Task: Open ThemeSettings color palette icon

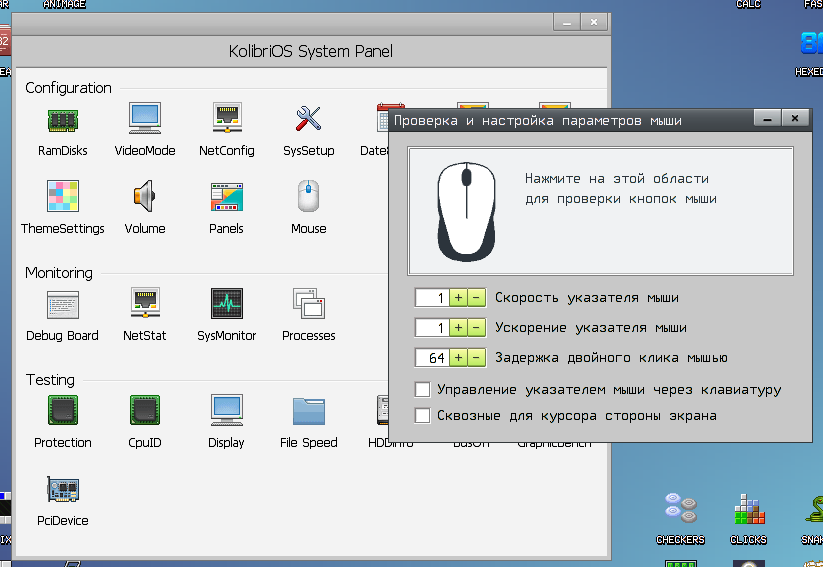Action: coord(63,197)
